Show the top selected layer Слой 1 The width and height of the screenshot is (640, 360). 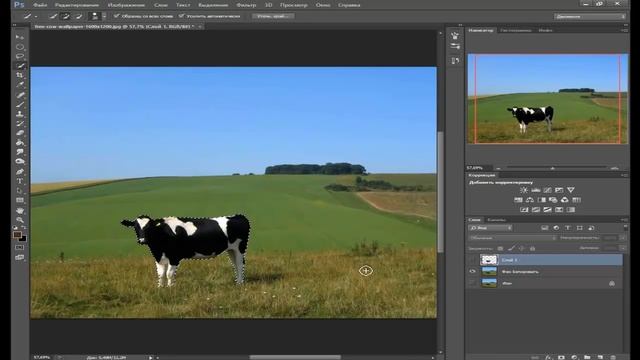pos(473,260)
